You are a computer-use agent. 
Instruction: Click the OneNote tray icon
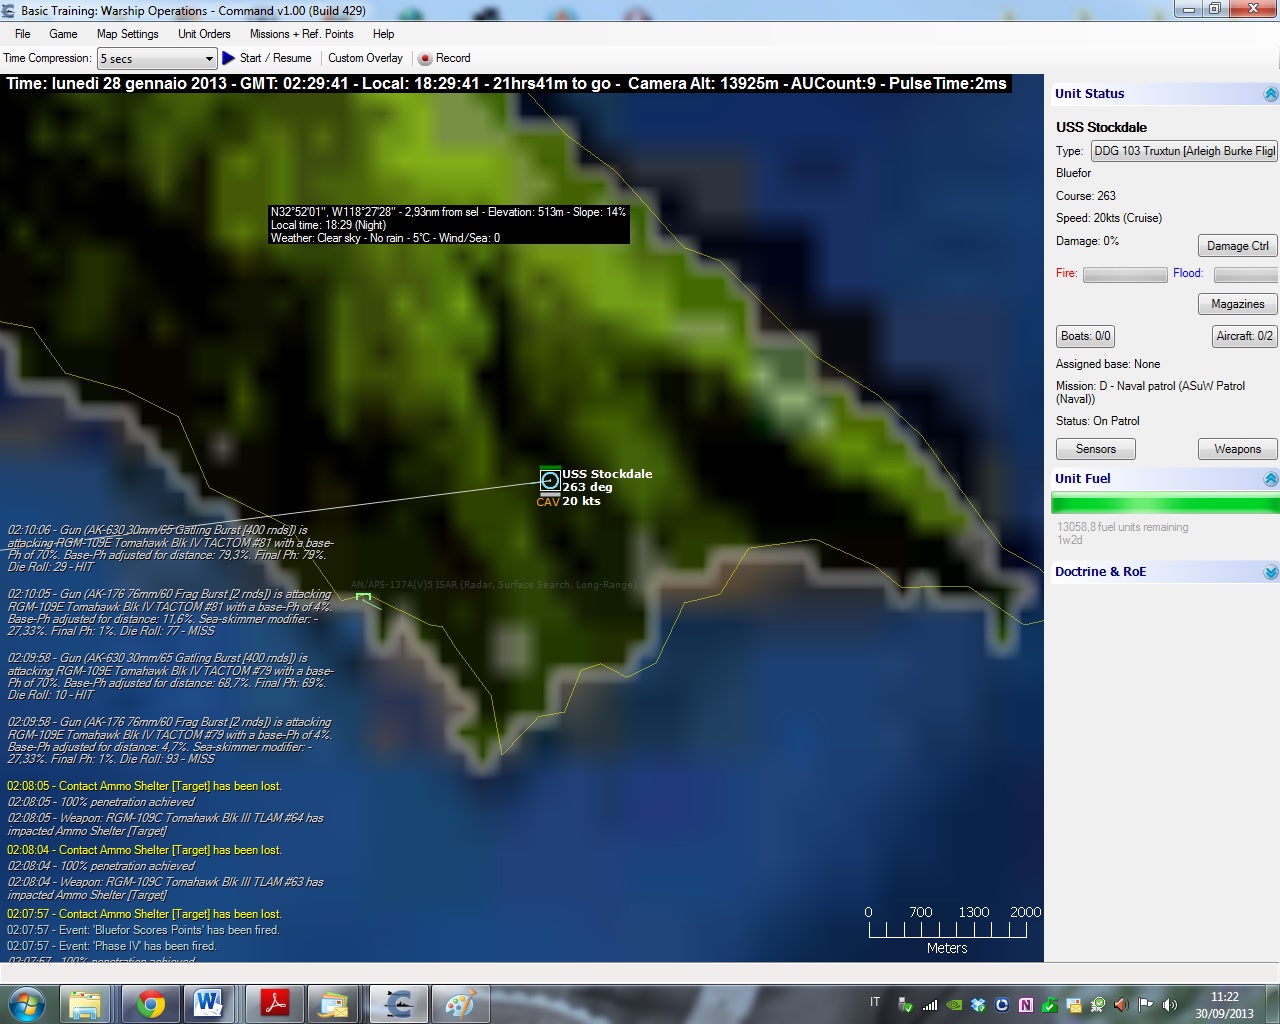click(x=1026, y=1005)
